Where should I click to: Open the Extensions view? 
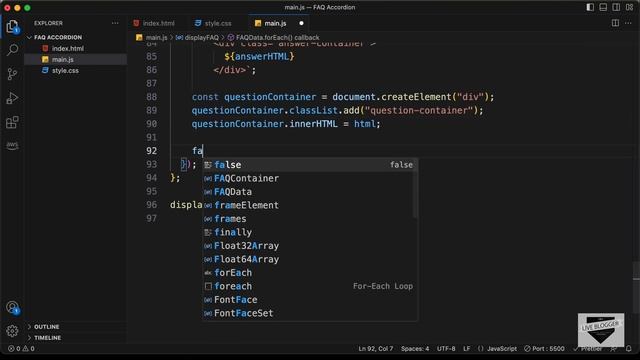12,122
